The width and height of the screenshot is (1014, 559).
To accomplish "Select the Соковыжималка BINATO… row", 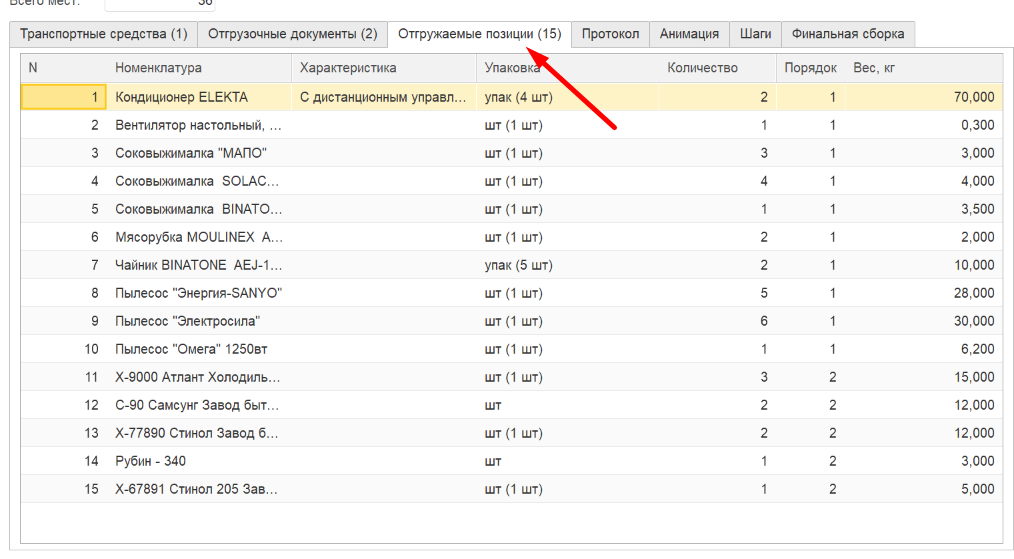I will (512, 209).
